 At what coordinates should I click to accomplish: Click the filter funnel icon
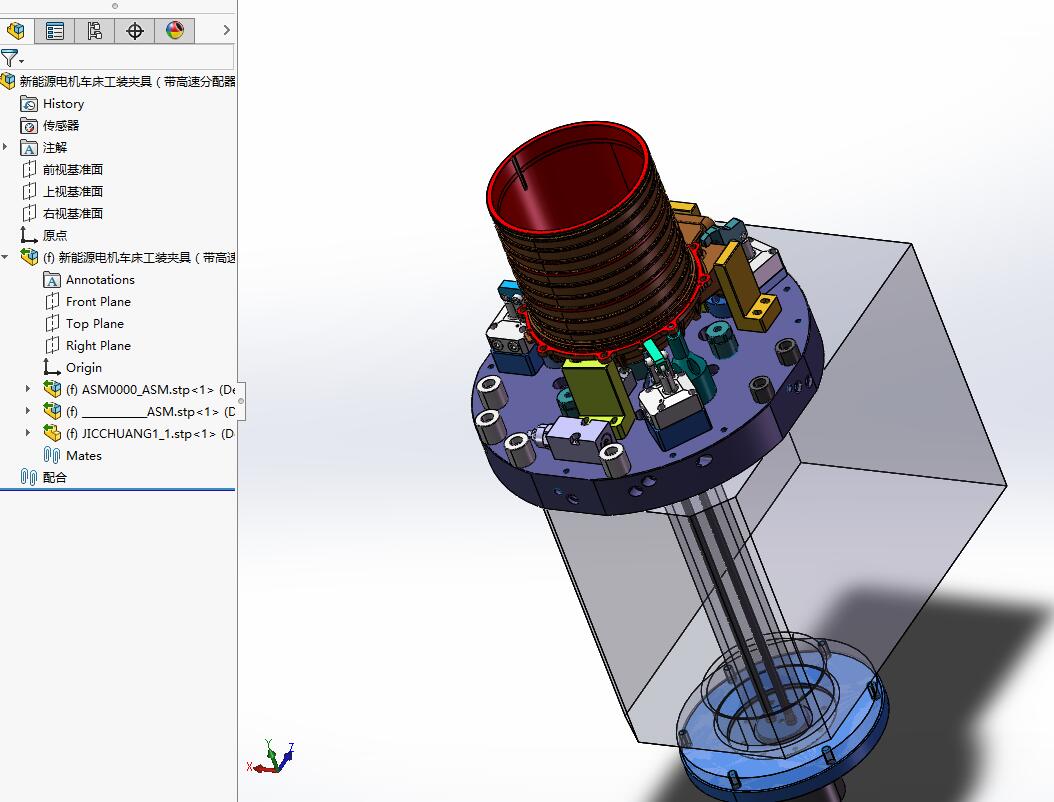pyautogui.click(x=9, y=58)
